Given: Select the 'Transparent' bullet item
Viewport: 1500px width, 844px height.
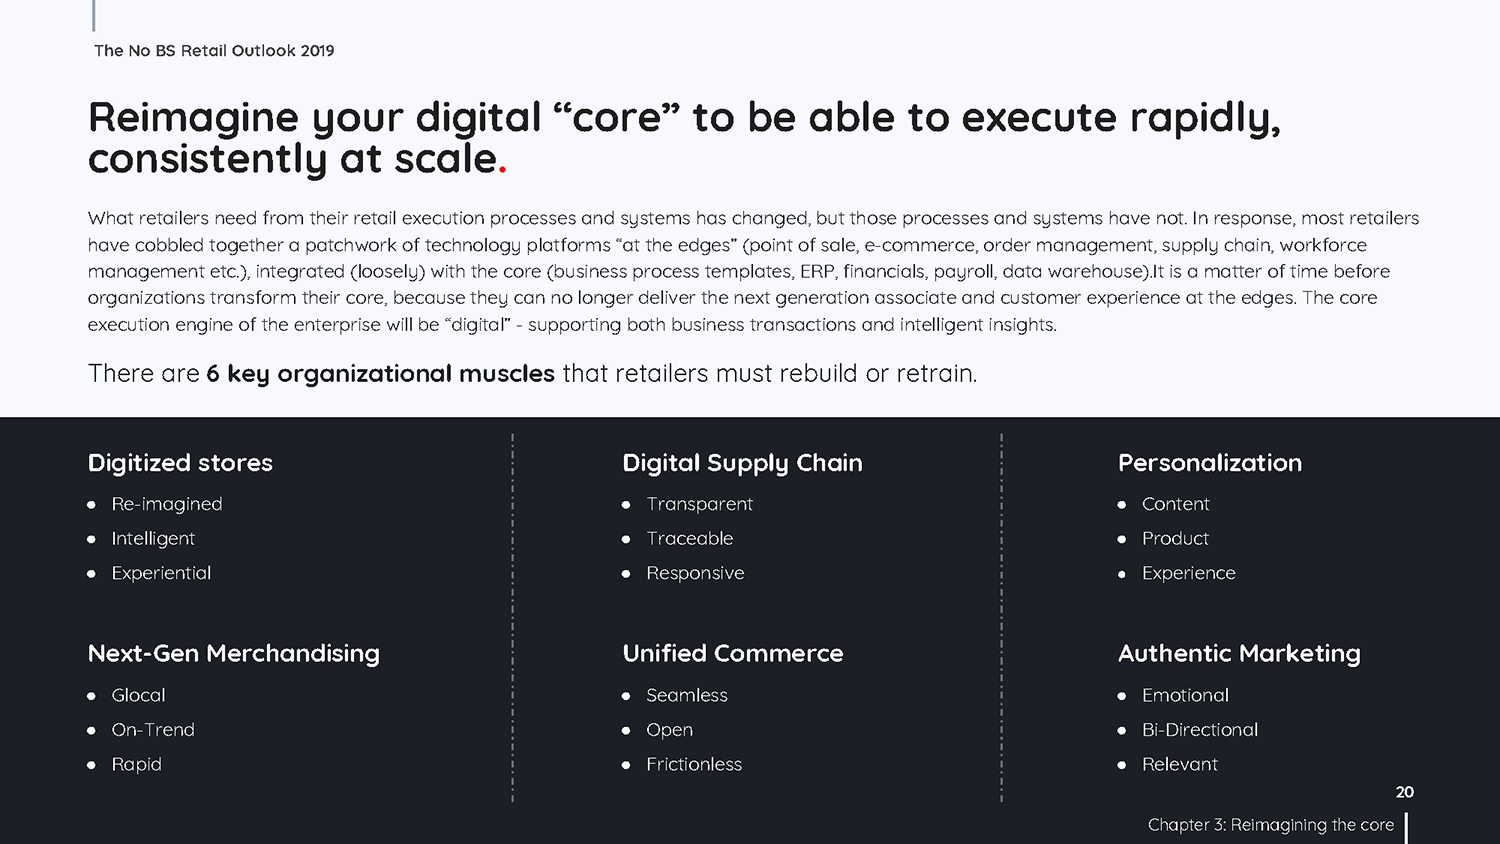Looking at the screenshot, I should 699,504.
